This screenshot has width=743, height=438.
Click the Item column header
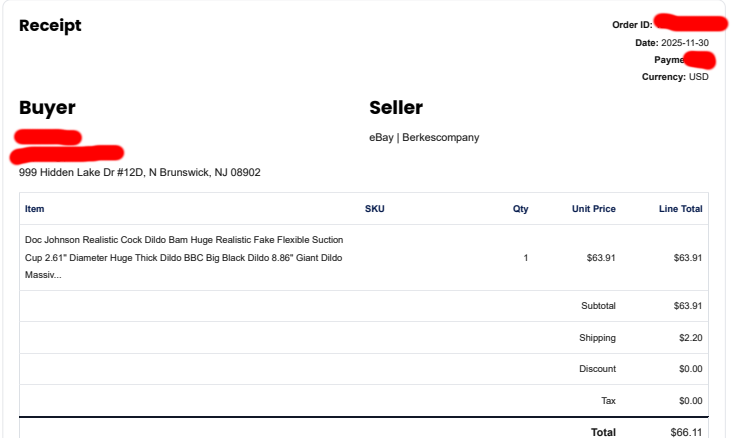click(35, 209)
